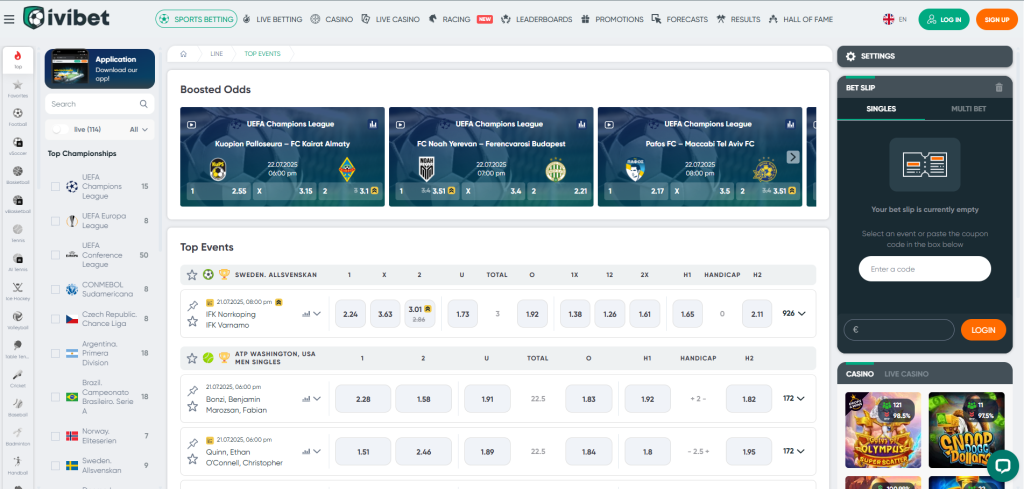Expand 172 markets for Quinn vs O'Connell
This screenshot has width=1024, height=489.
[x=794, y=451]
